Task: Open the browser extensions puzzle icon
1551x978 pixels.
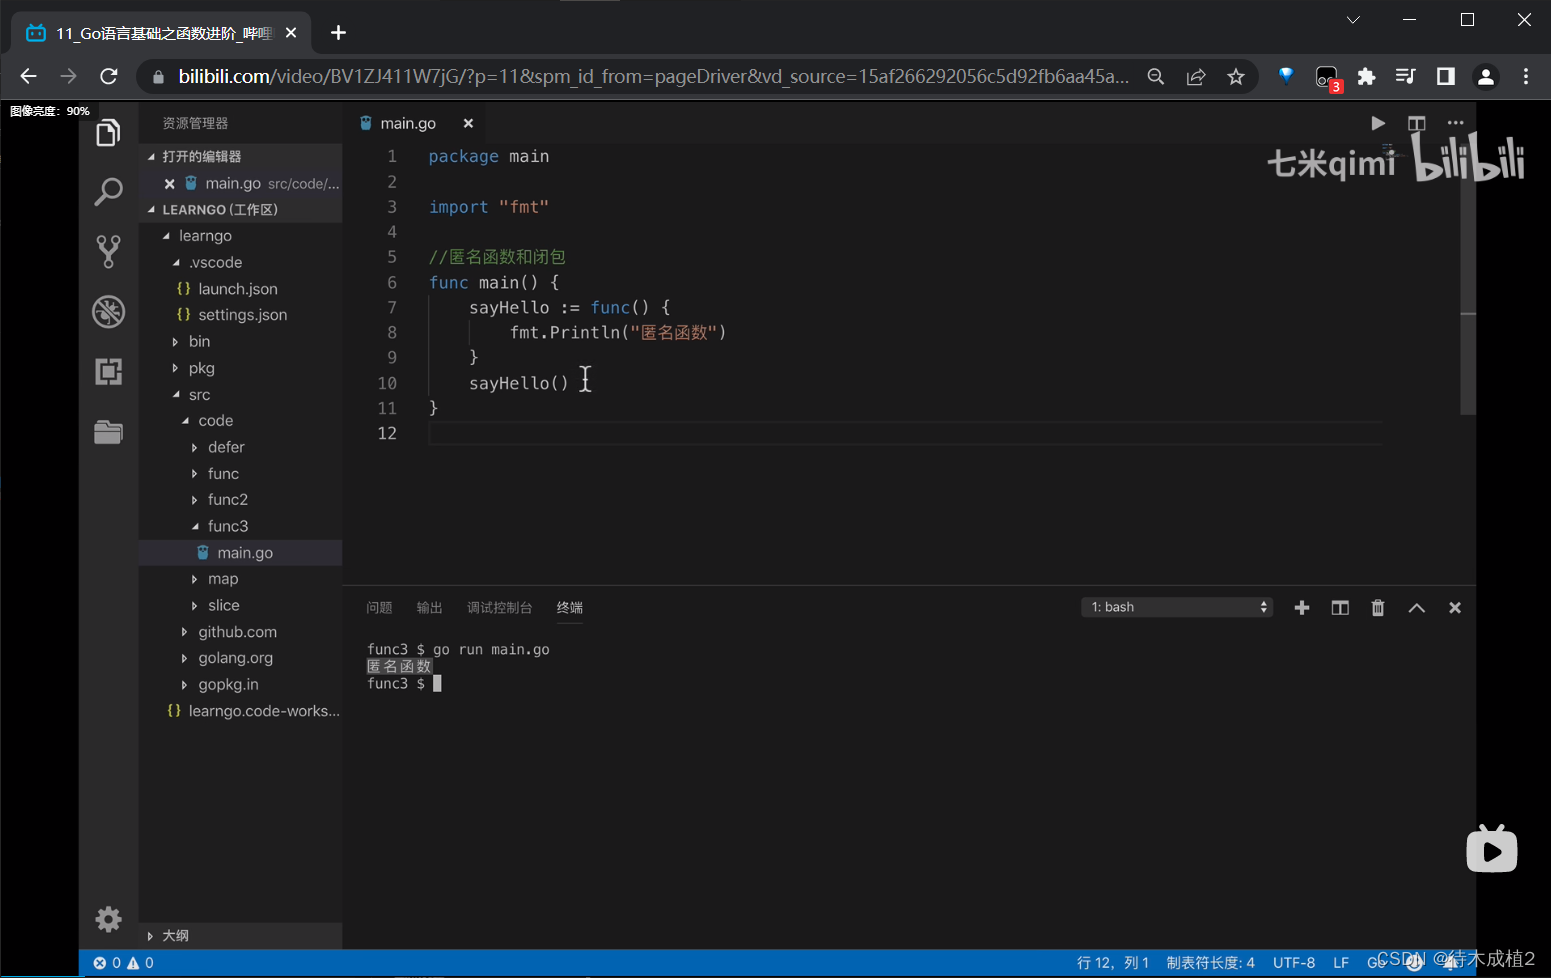Action: click(x=1366, y=76)
